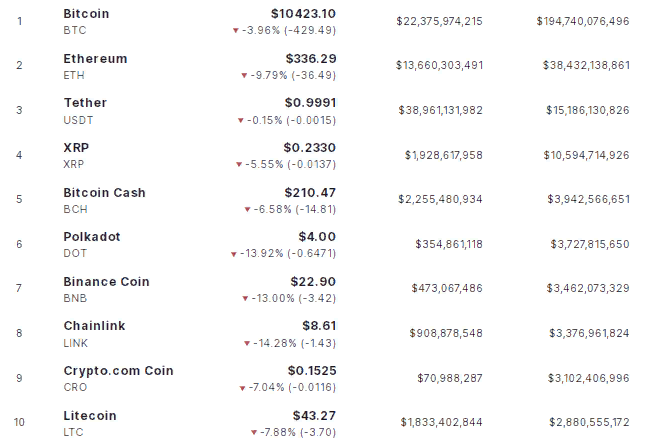
Task: Open the XRP coin details
Action: point(75,147)
